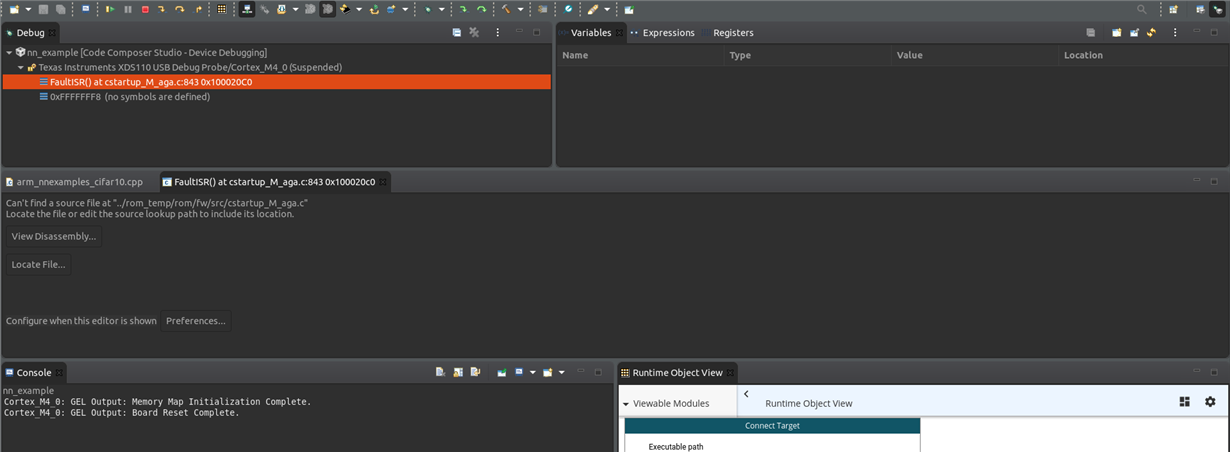Open the Debug view three-dot menu
The width and height of the screenshot is (1230, 452).
497,33
